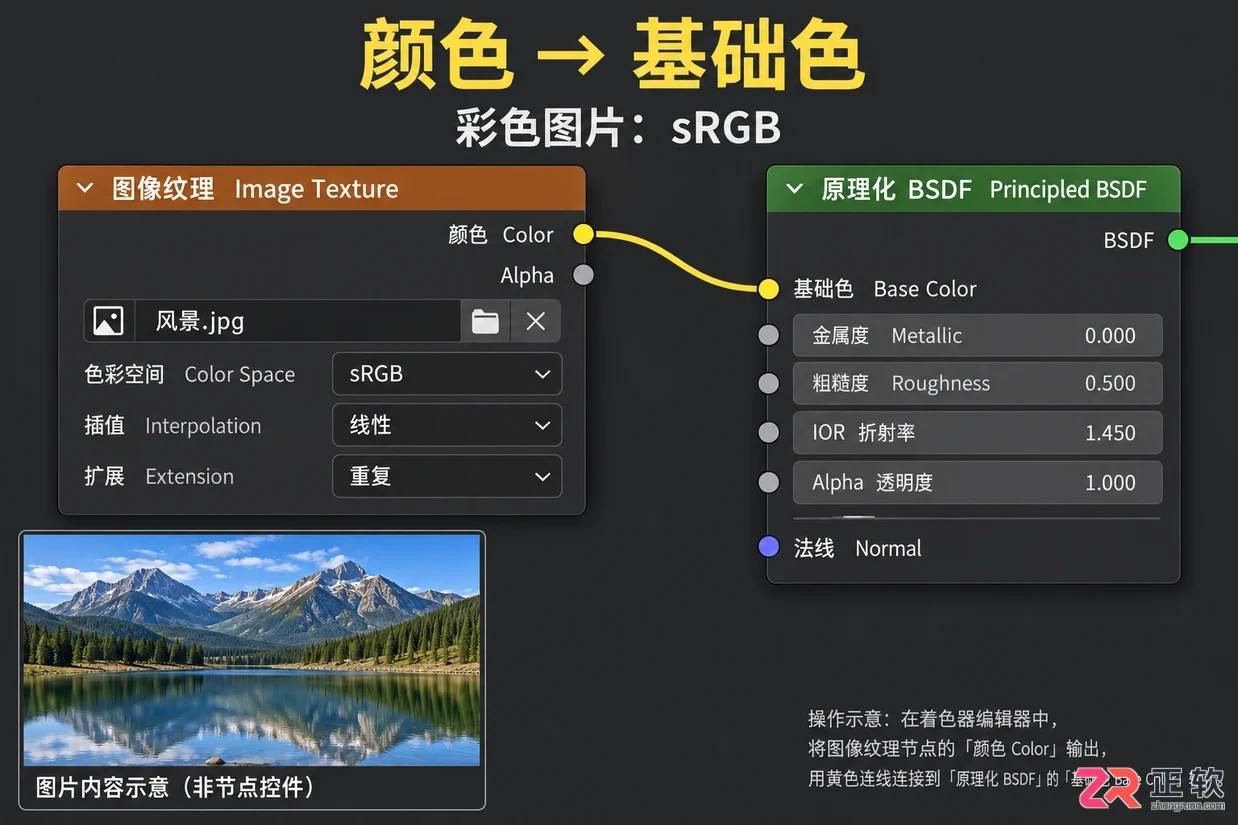Click the landscape image preview thumbnail
The height and width of the screenshot is (825, 1238).
coord(252,650)
